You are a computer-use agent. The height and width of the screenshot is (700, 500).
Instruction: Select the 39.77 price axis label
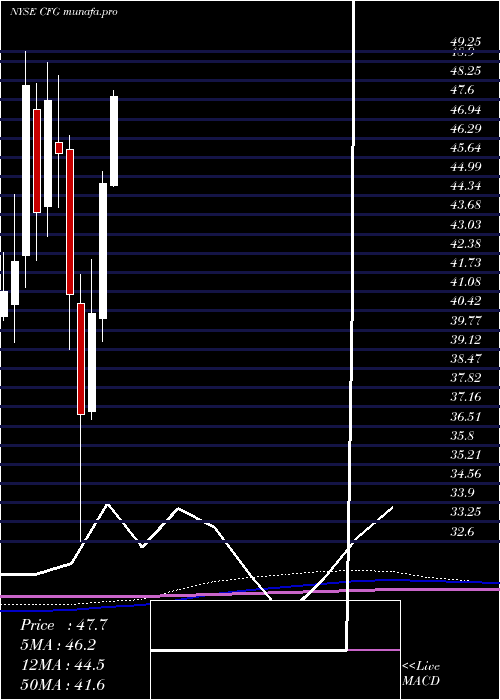coord(466,321)
